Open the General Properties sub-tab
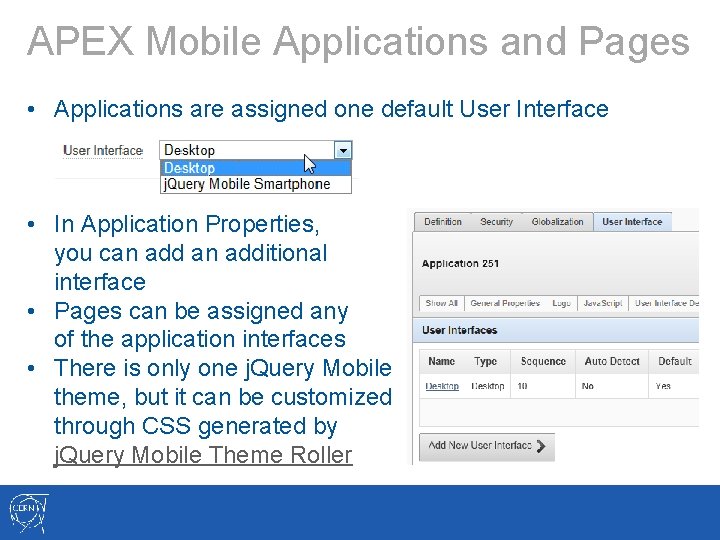This screenshot has width=720, height=540. coord(505,303)
